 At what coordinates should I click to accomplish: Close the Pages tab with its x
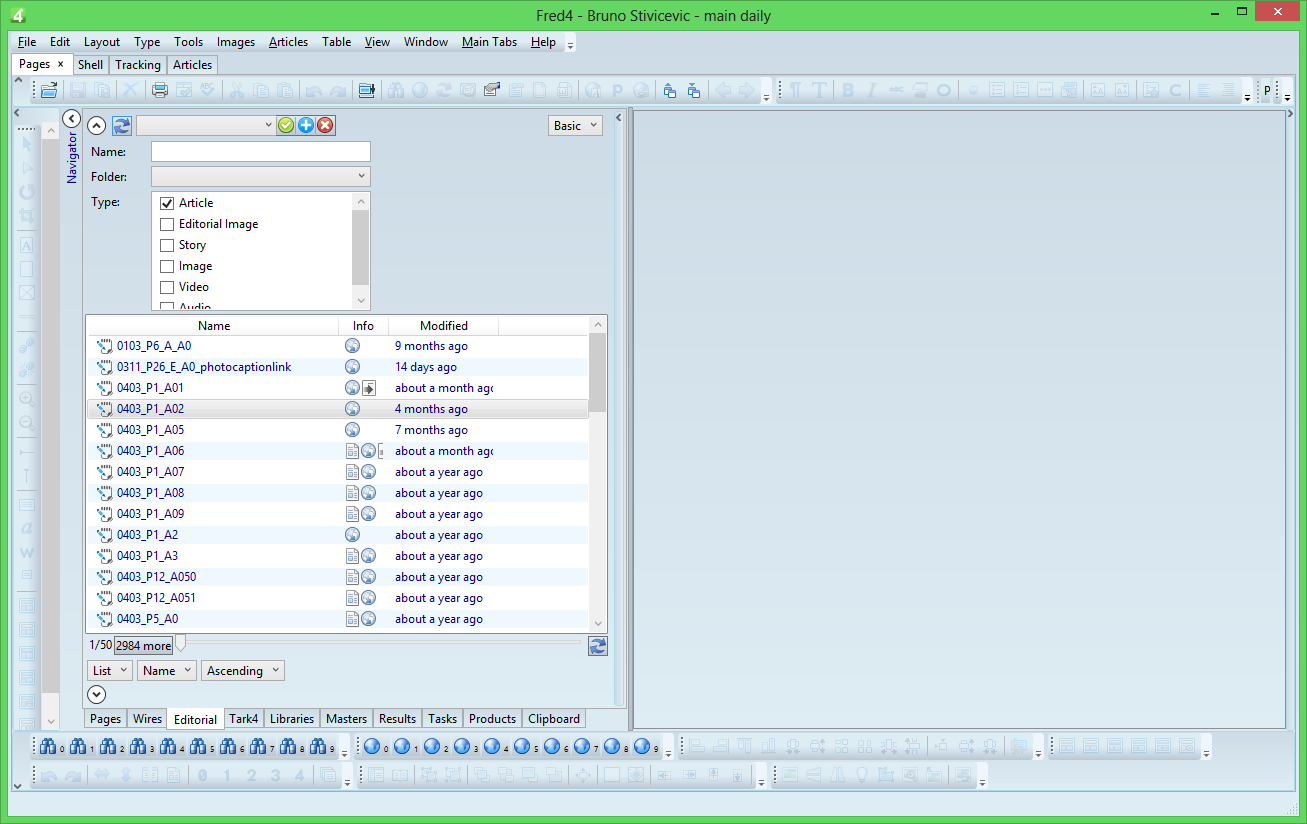click(x=60, y=64)
